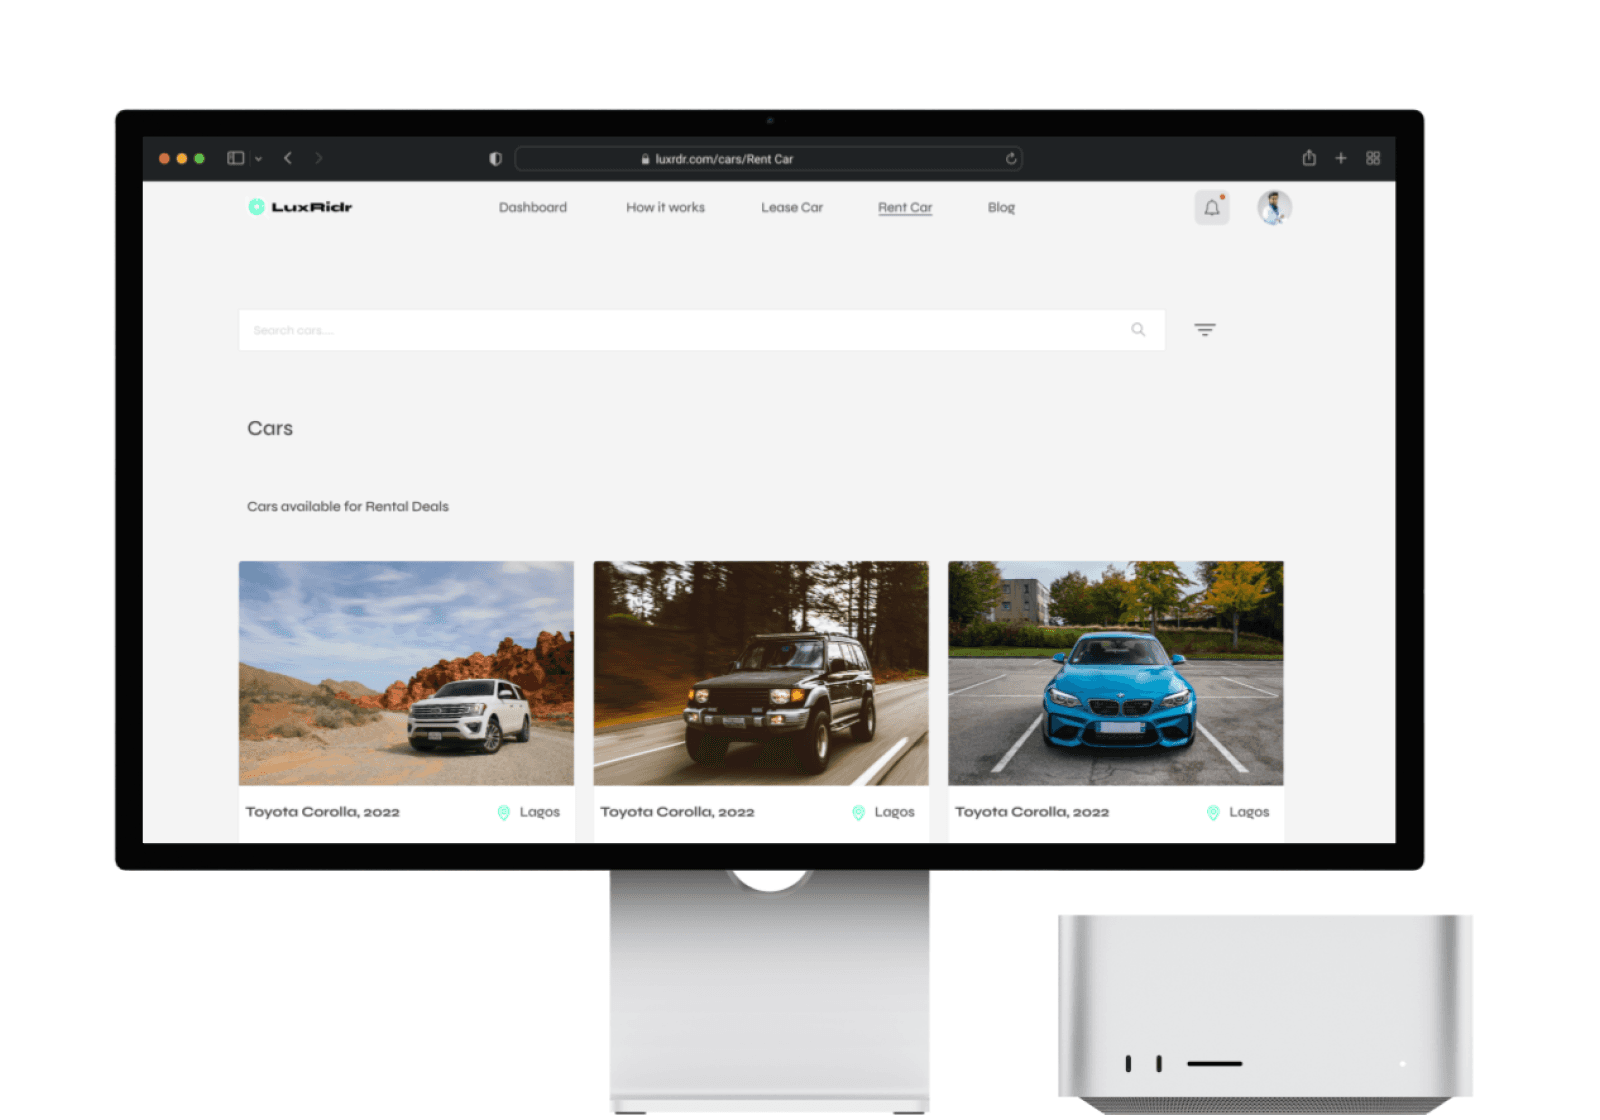1600x1120 pixels.
Task: Click the first card's location pin icon
Action: point(504,813)
